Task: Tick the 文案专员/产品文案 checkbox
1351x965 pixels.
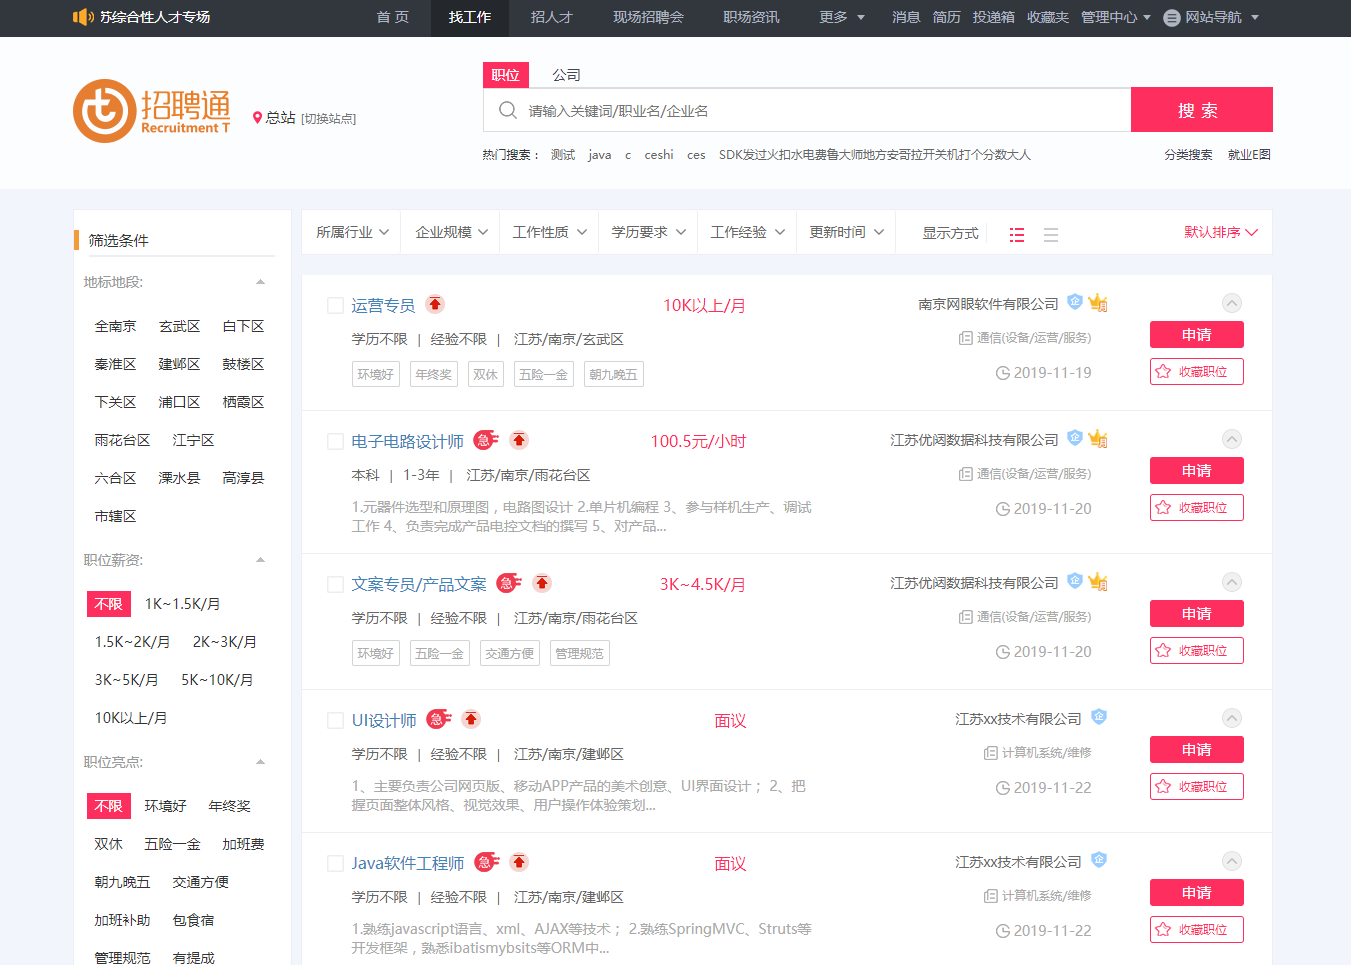Action: pos(336,584)
